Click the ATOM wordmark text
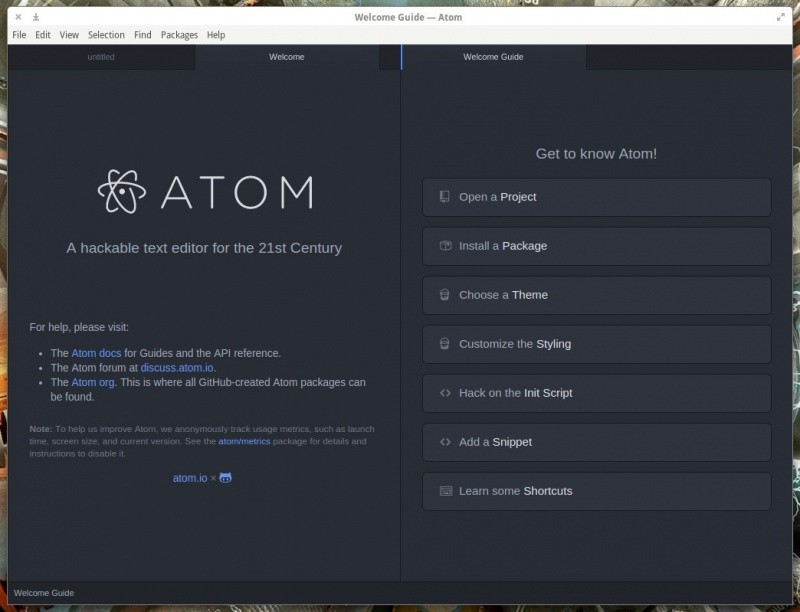This screenshot has width=800, height=612. point(237,192)
